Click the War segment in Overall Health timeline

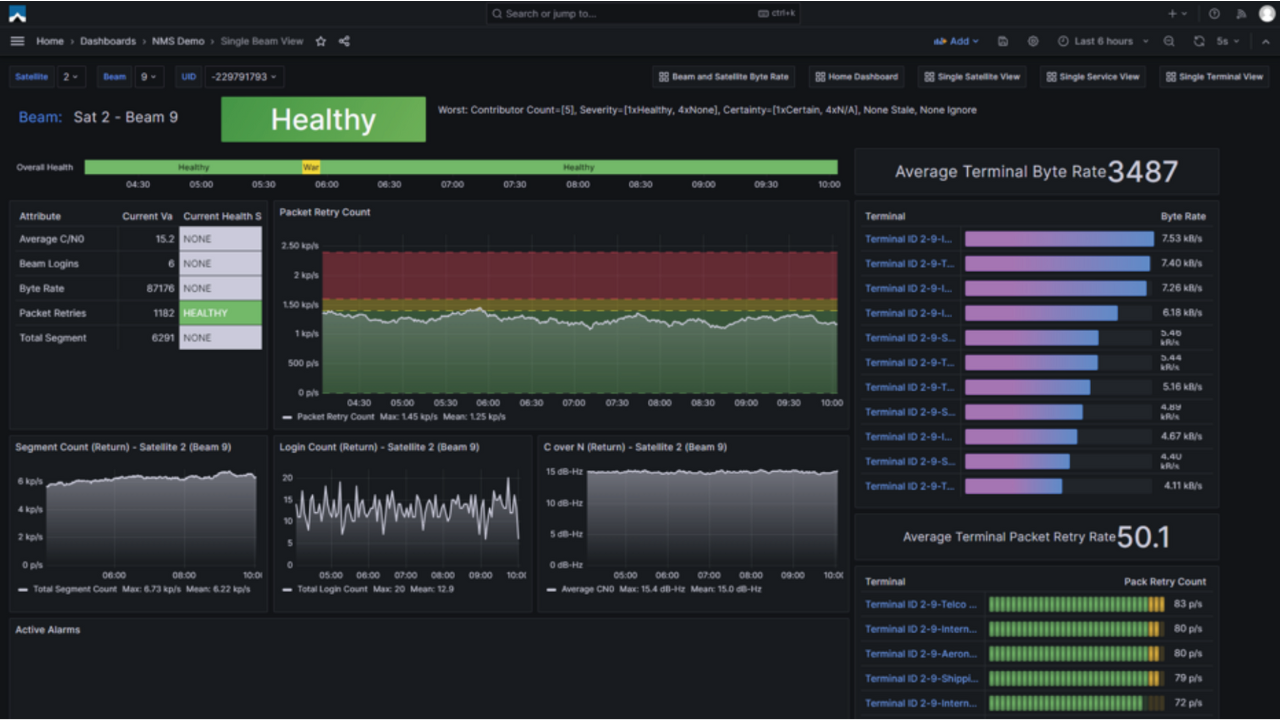coord(311,167)
